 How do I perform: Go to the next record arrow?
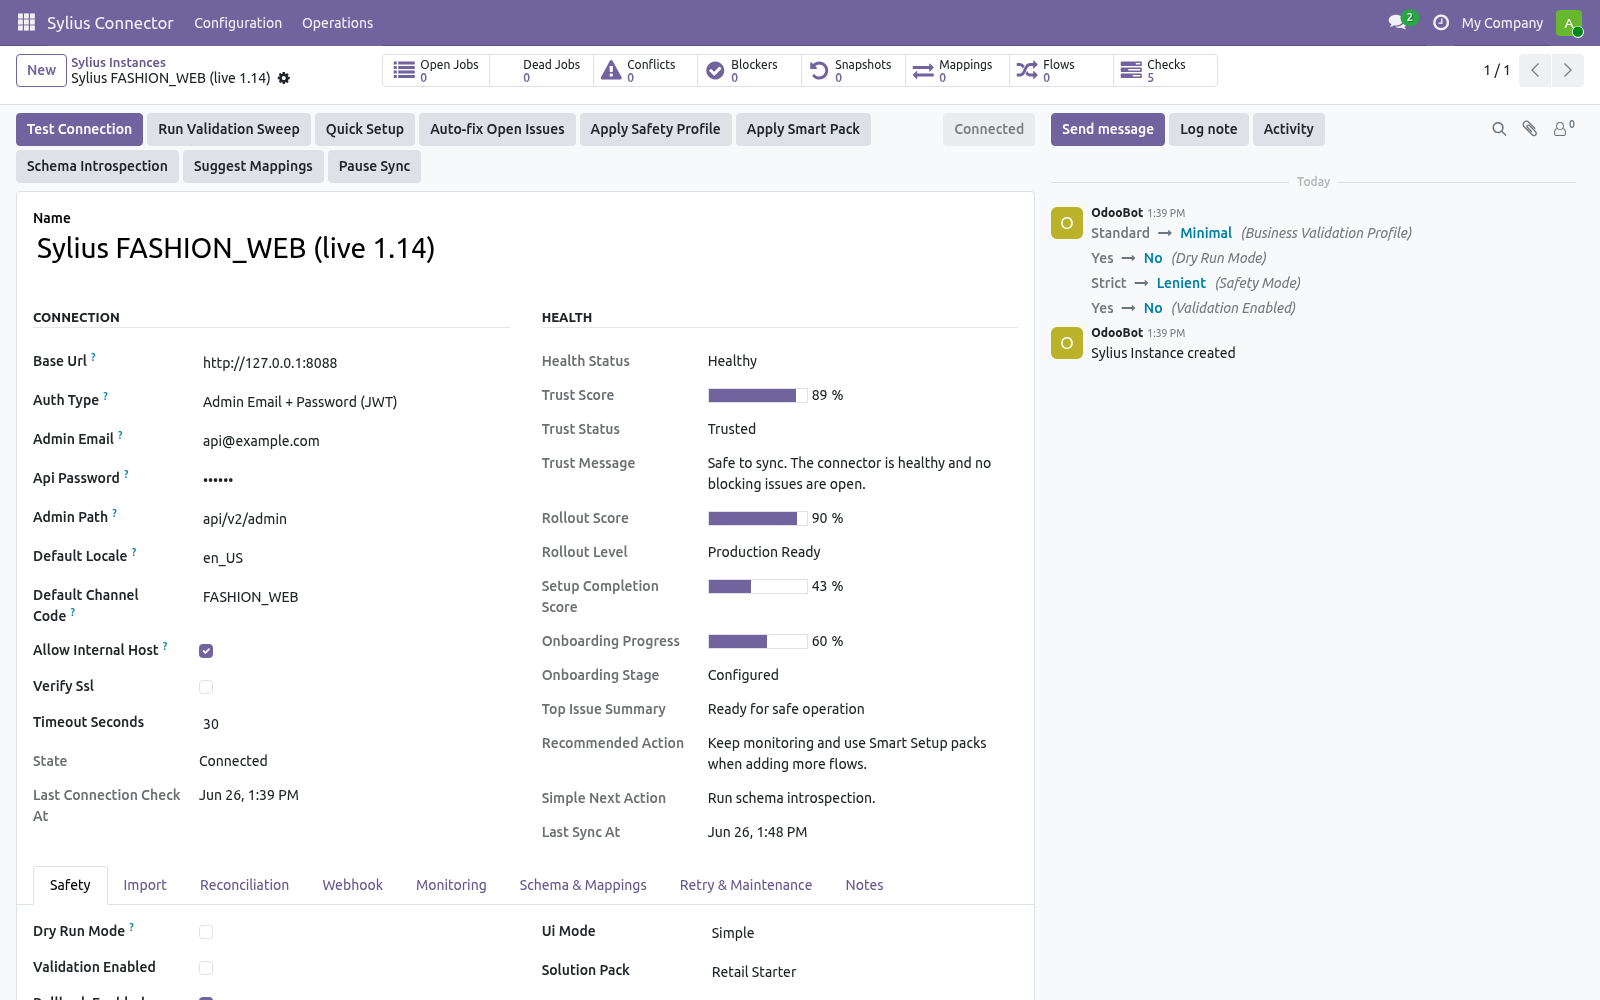pos(1567,70)
